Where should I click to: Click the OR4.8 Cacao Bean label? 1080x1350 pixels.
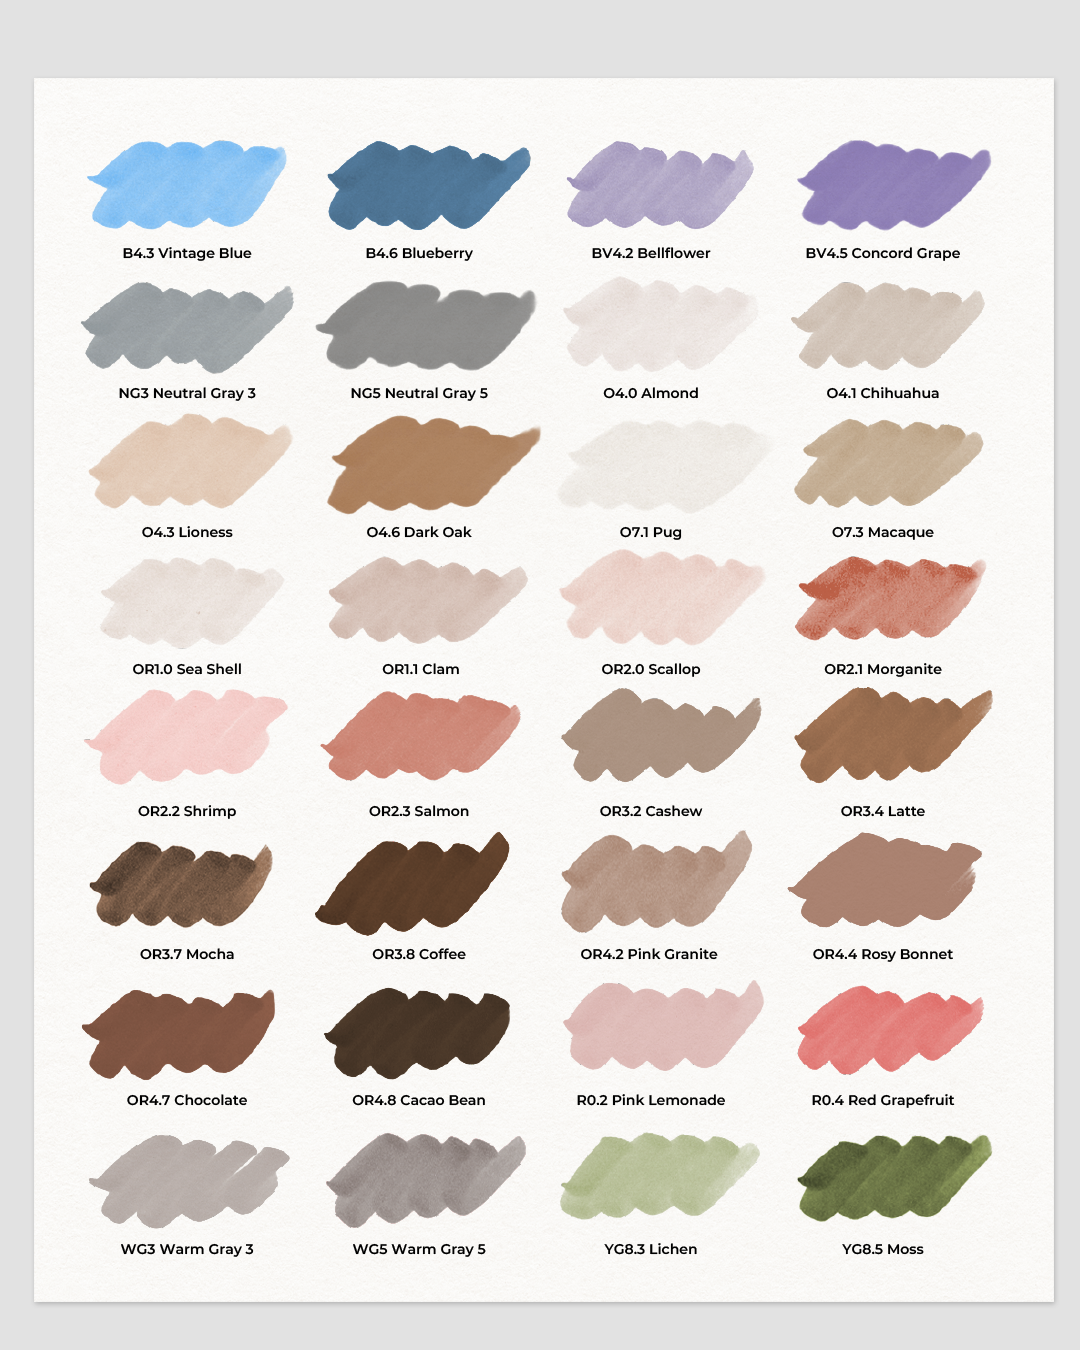pos(419,1100)
